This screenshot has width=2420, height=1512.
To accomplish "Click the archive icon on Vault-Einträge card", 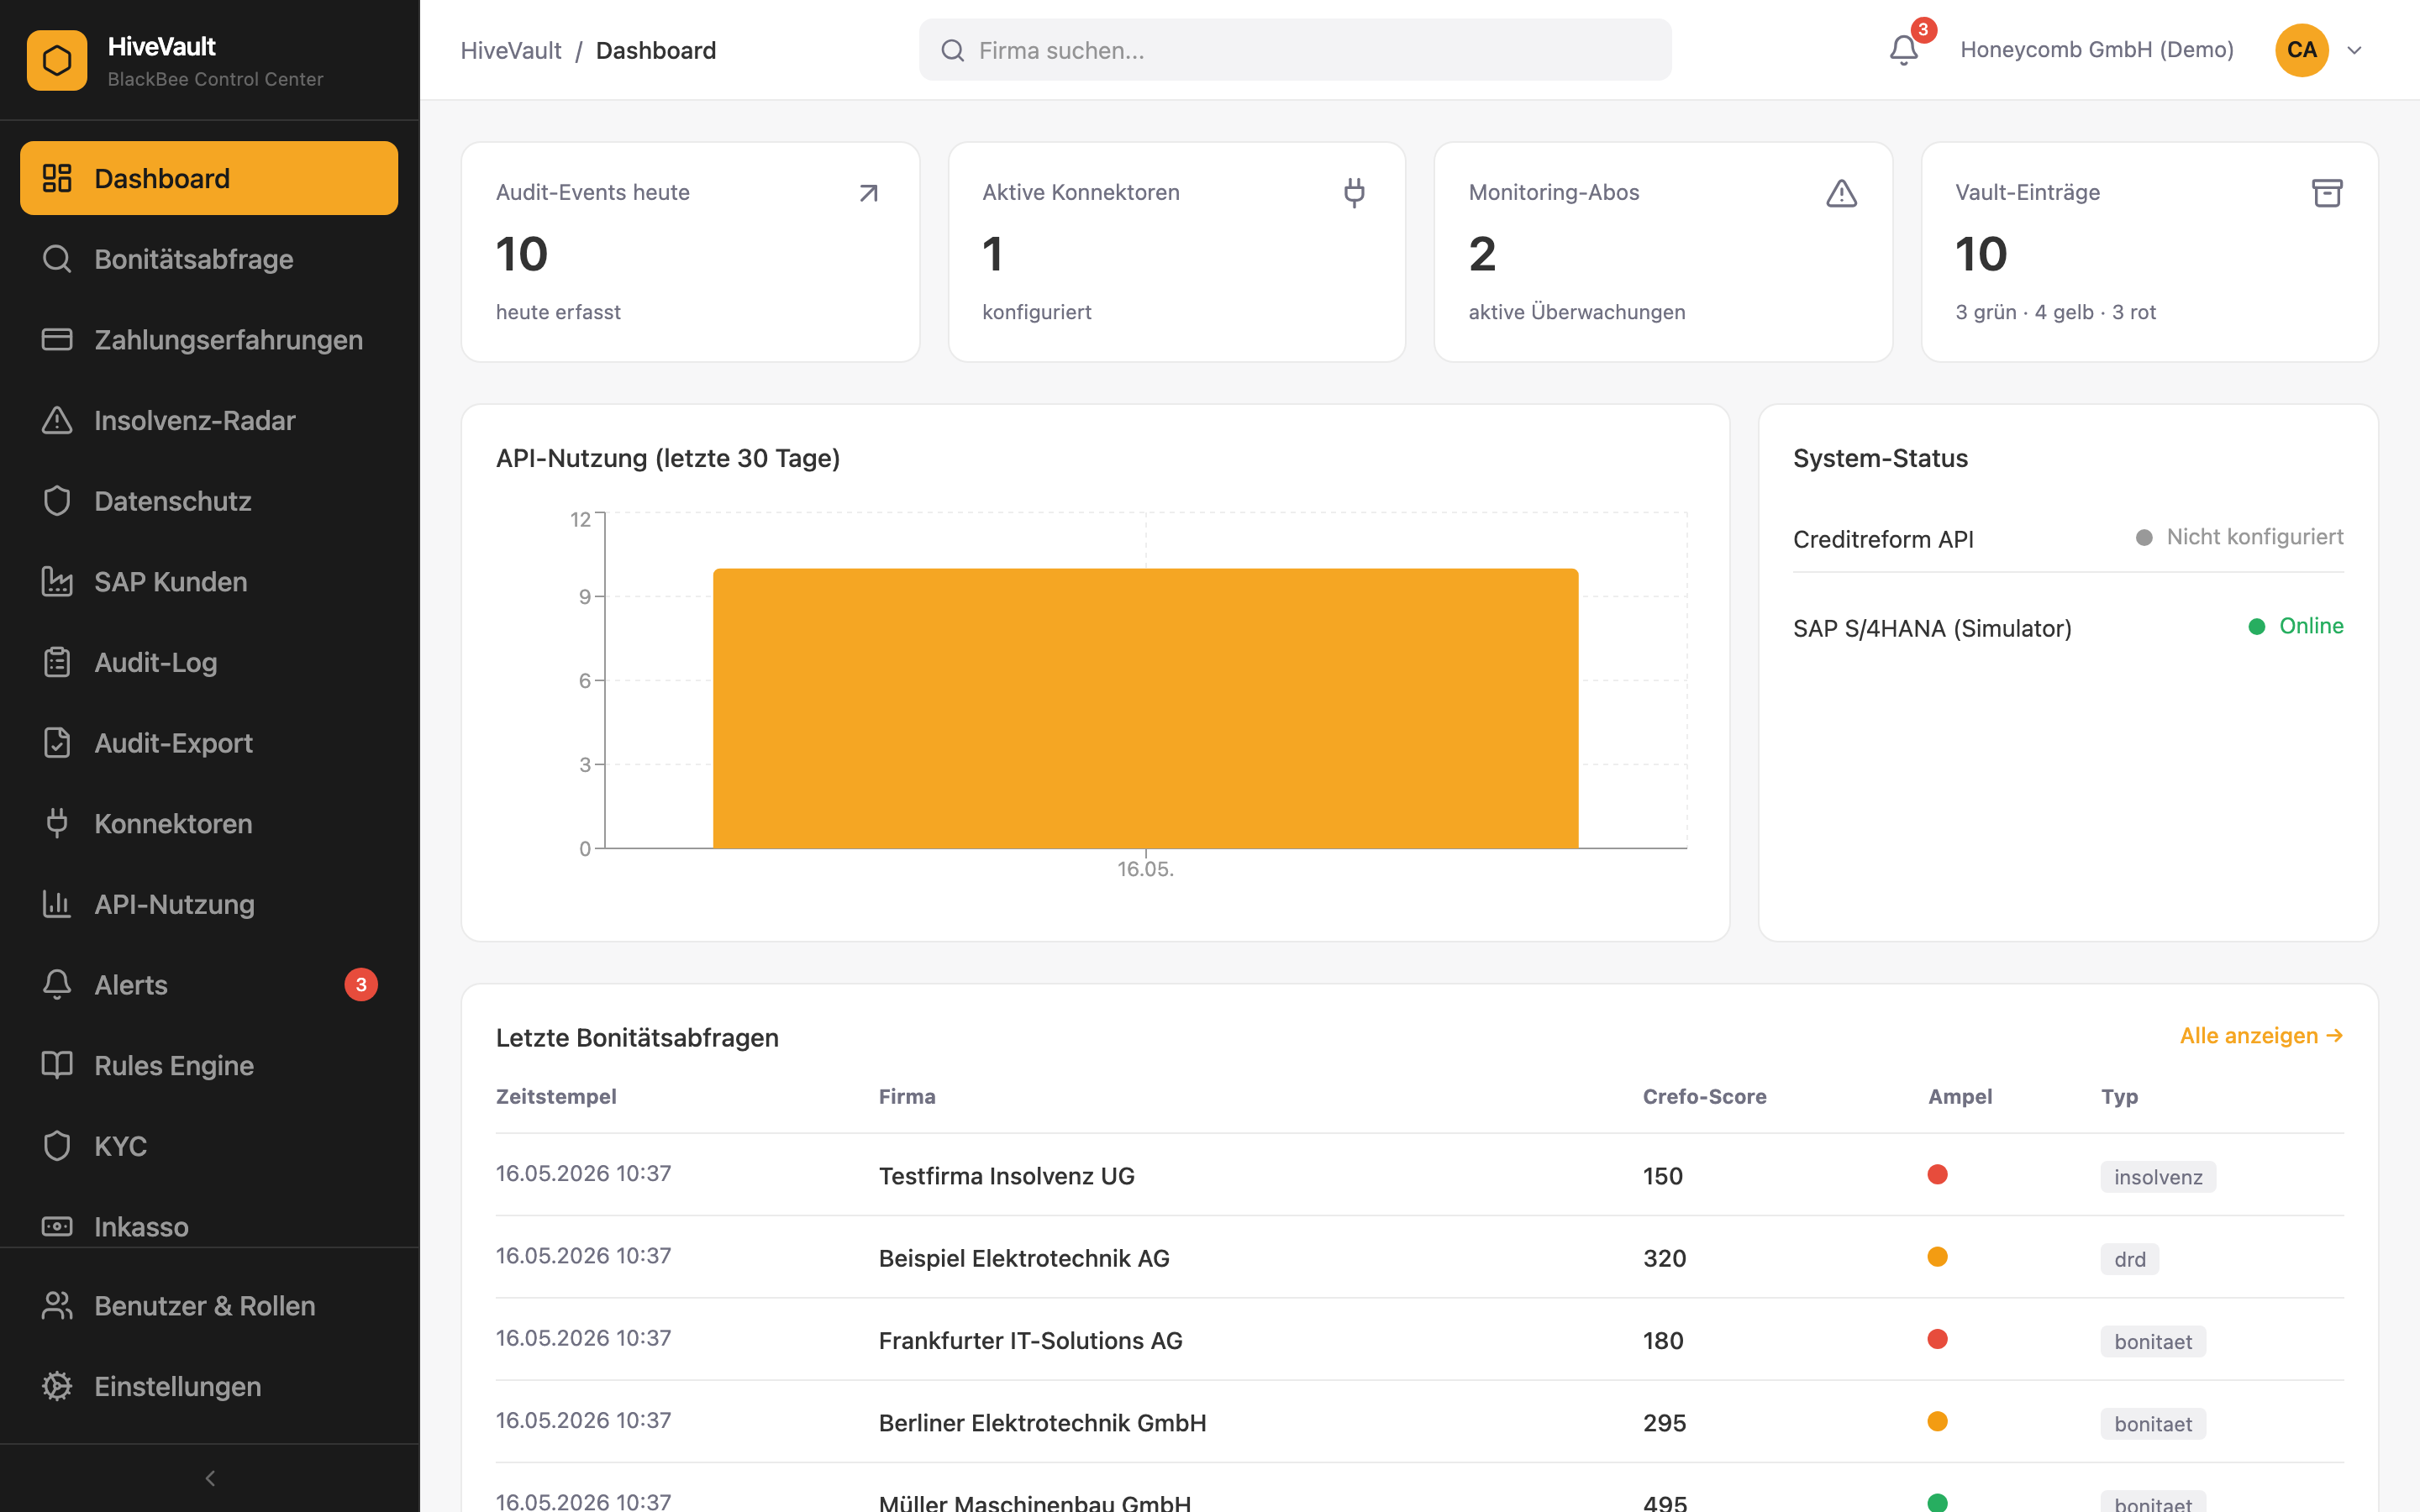I will 2327,193.
